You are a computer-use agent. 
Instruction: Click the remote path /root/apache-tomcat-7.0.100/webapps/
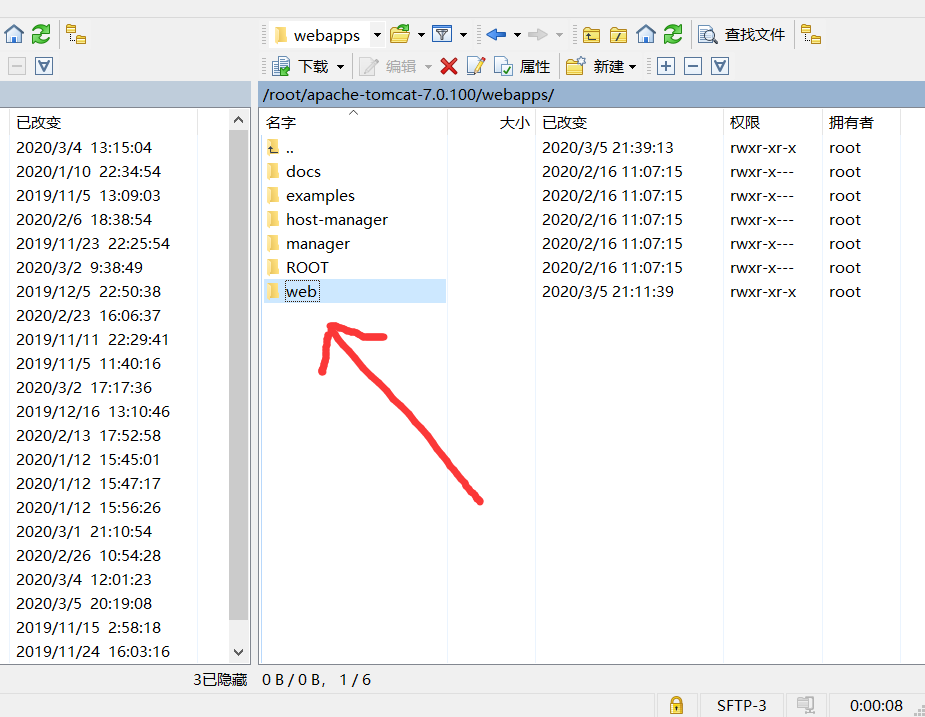tap(408, 94)
